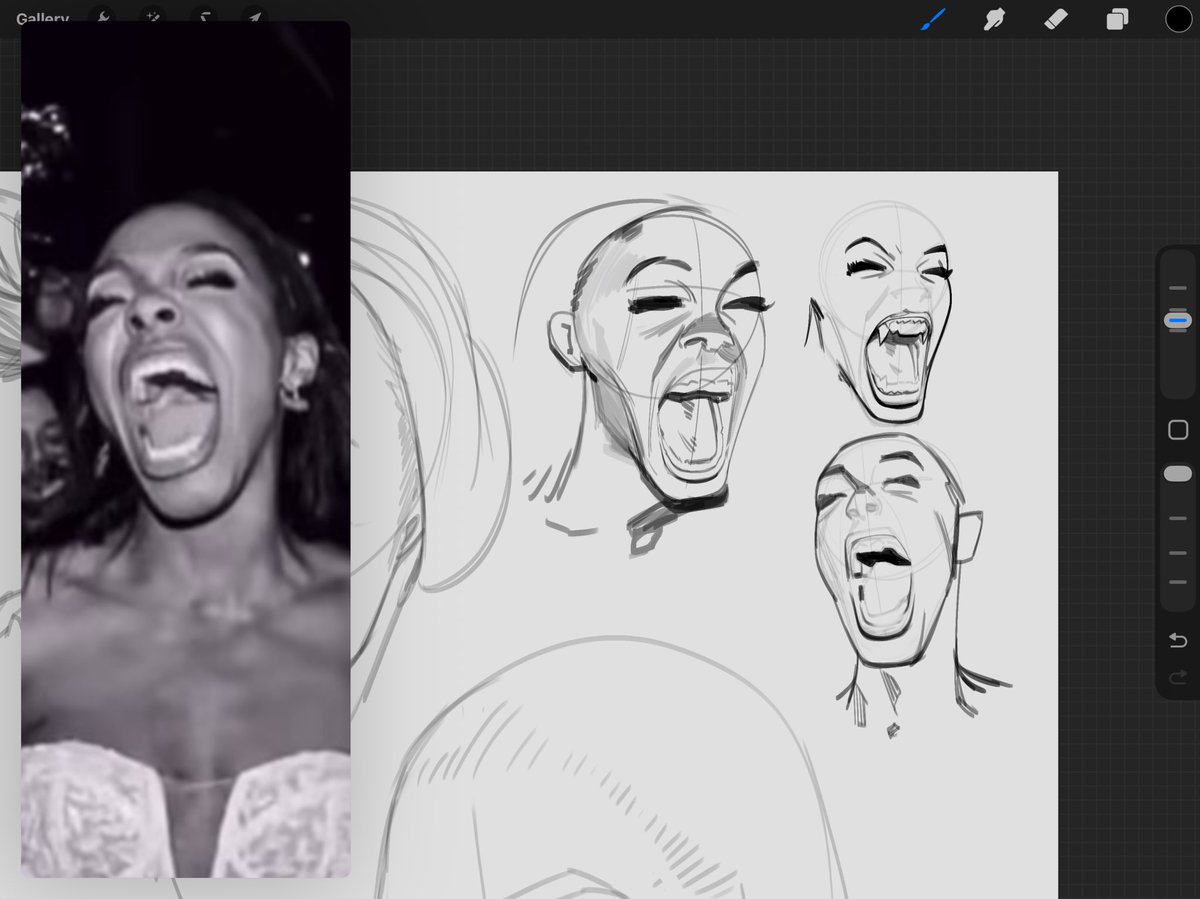
Task: Open the black color picker
Action: (x=1178, y=19)
